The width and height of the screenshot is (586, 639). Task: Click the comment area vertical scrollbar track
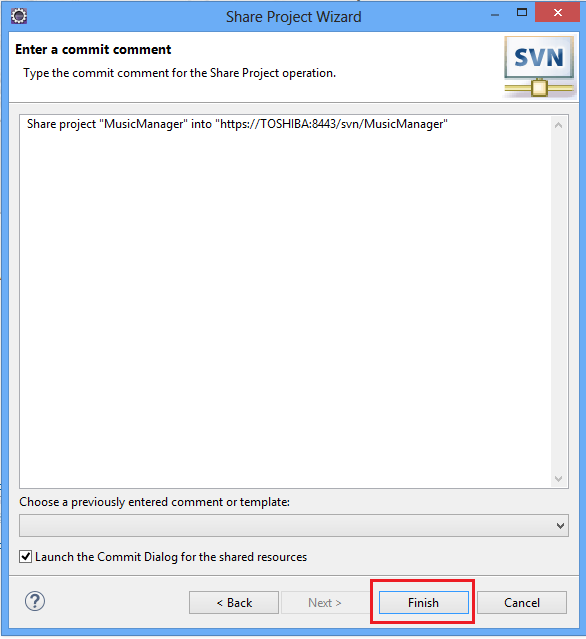(558, 302)
